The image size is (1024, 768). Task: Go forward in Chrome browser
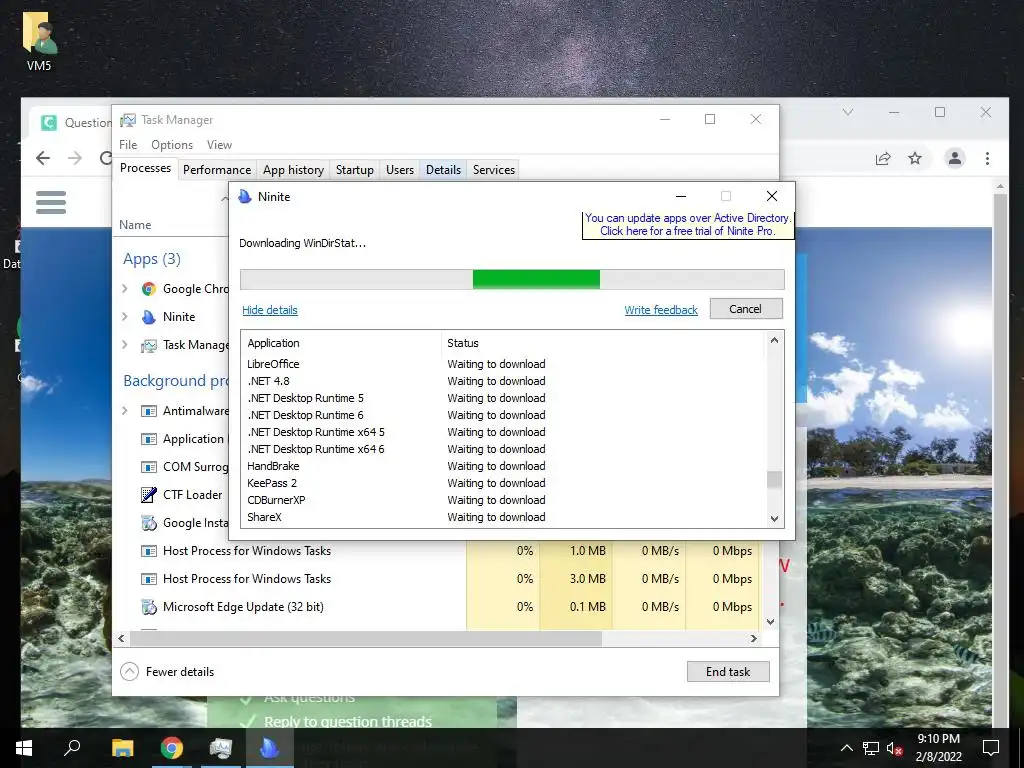coord(75,158)
